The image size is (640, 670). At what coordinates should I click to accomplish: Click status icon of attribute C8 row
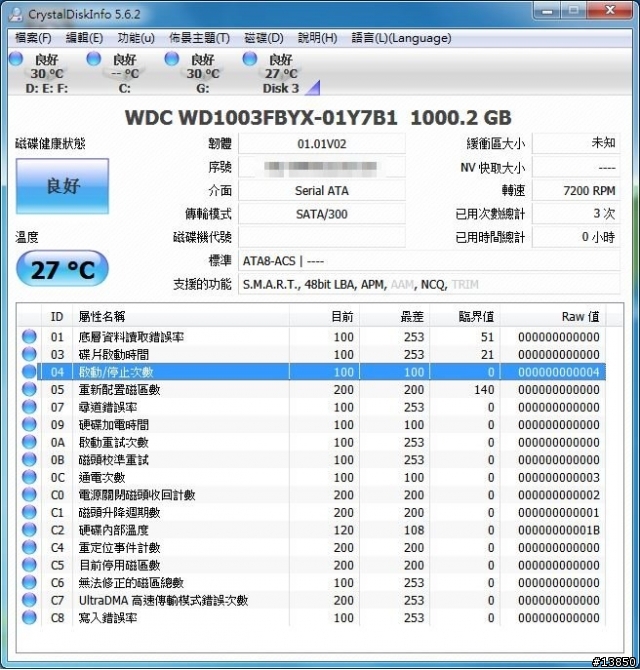[29, 617]
